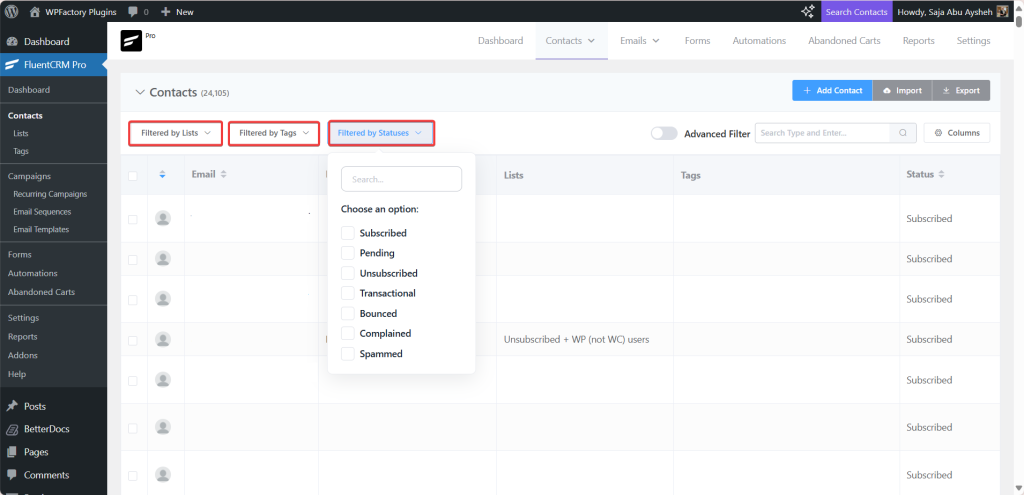Open the Automations tab in top nav
1024x495 pixels.
759,40
